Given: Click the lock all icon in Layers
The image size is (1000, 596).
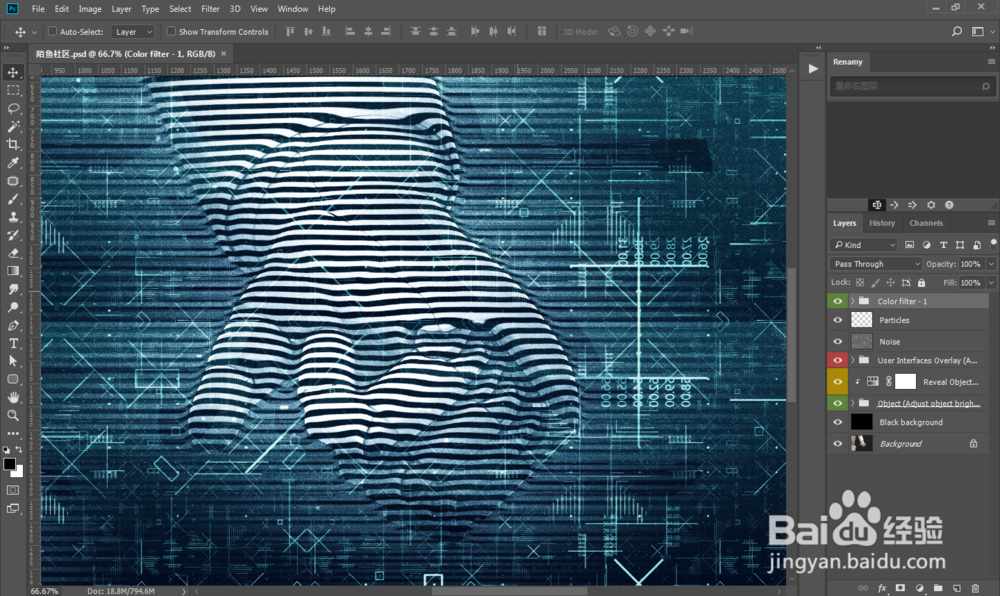Looking at the screenshot, I should point(922,282).
